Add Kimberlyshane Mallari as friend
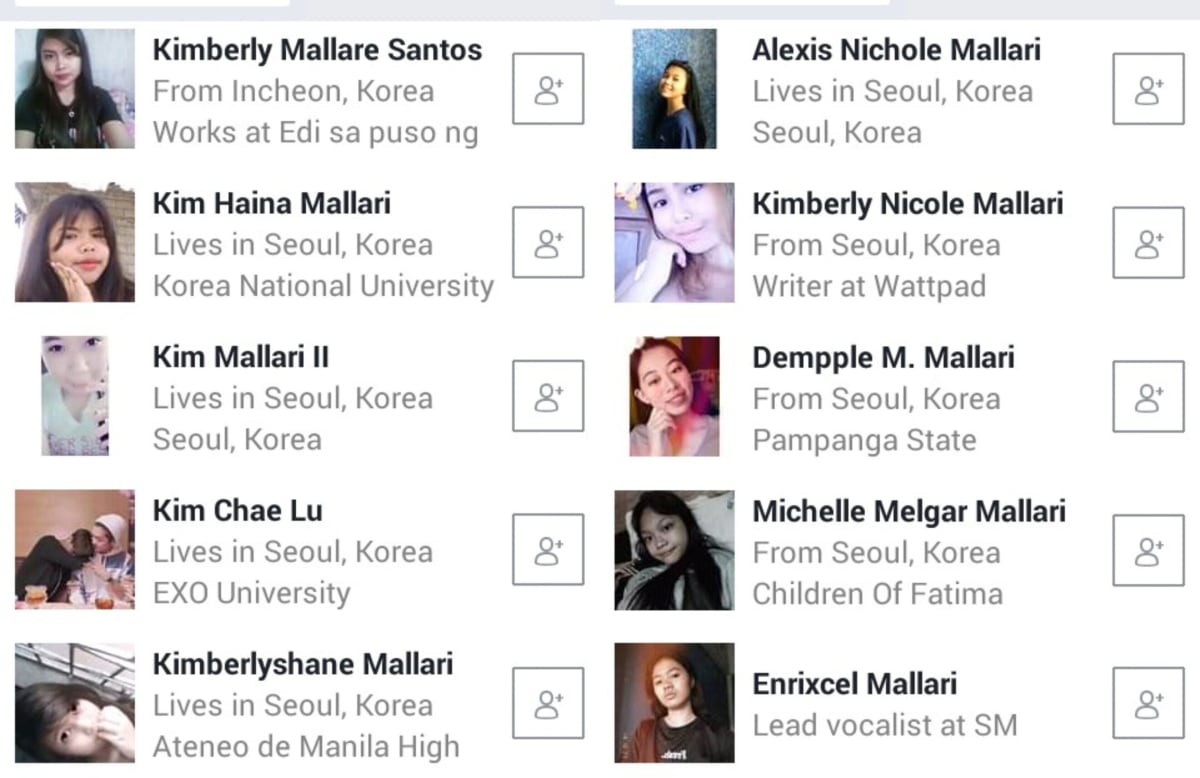 [x=548, y=703]
